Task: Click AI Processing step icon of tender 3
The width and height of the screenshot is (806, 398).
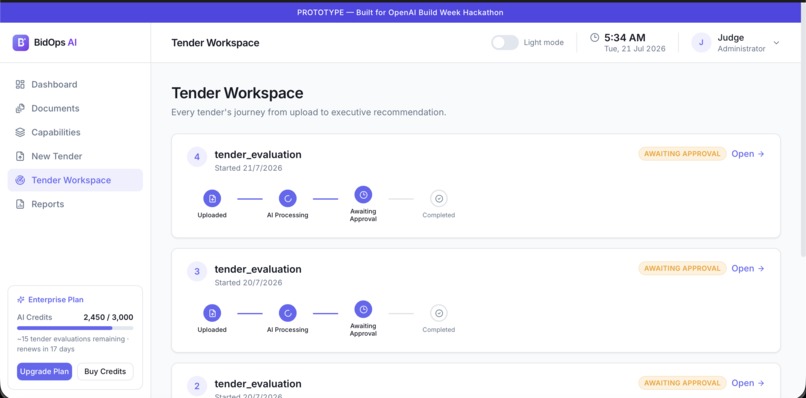Action: 287,313
